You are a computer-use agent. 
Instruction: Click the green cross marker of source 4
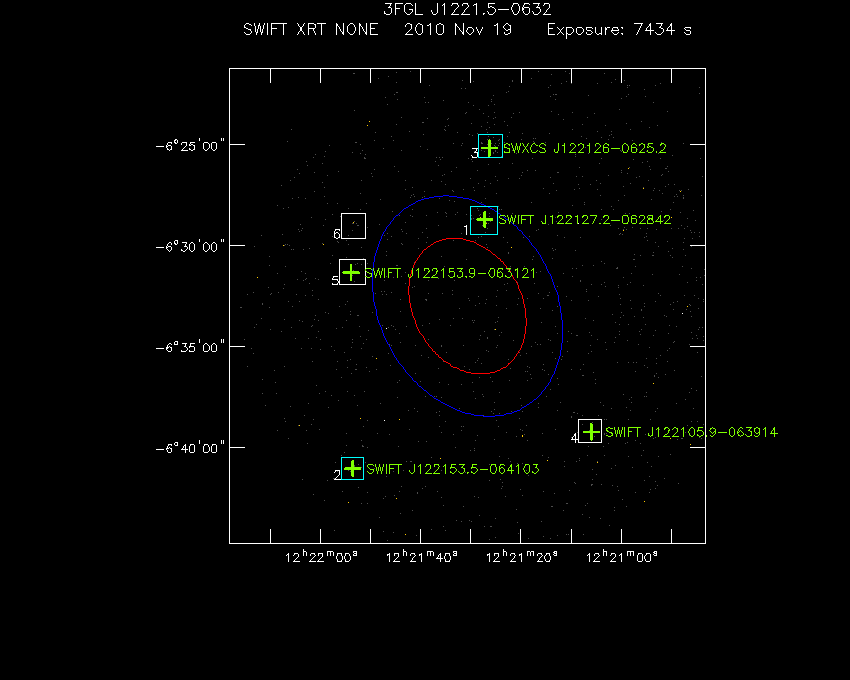(x=591, y=432)
